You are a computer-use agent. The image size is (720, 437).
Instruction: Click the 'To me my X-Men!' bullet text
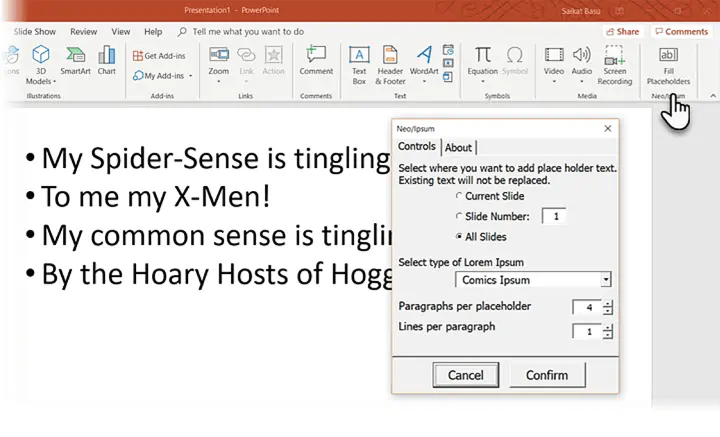[155, 197]
